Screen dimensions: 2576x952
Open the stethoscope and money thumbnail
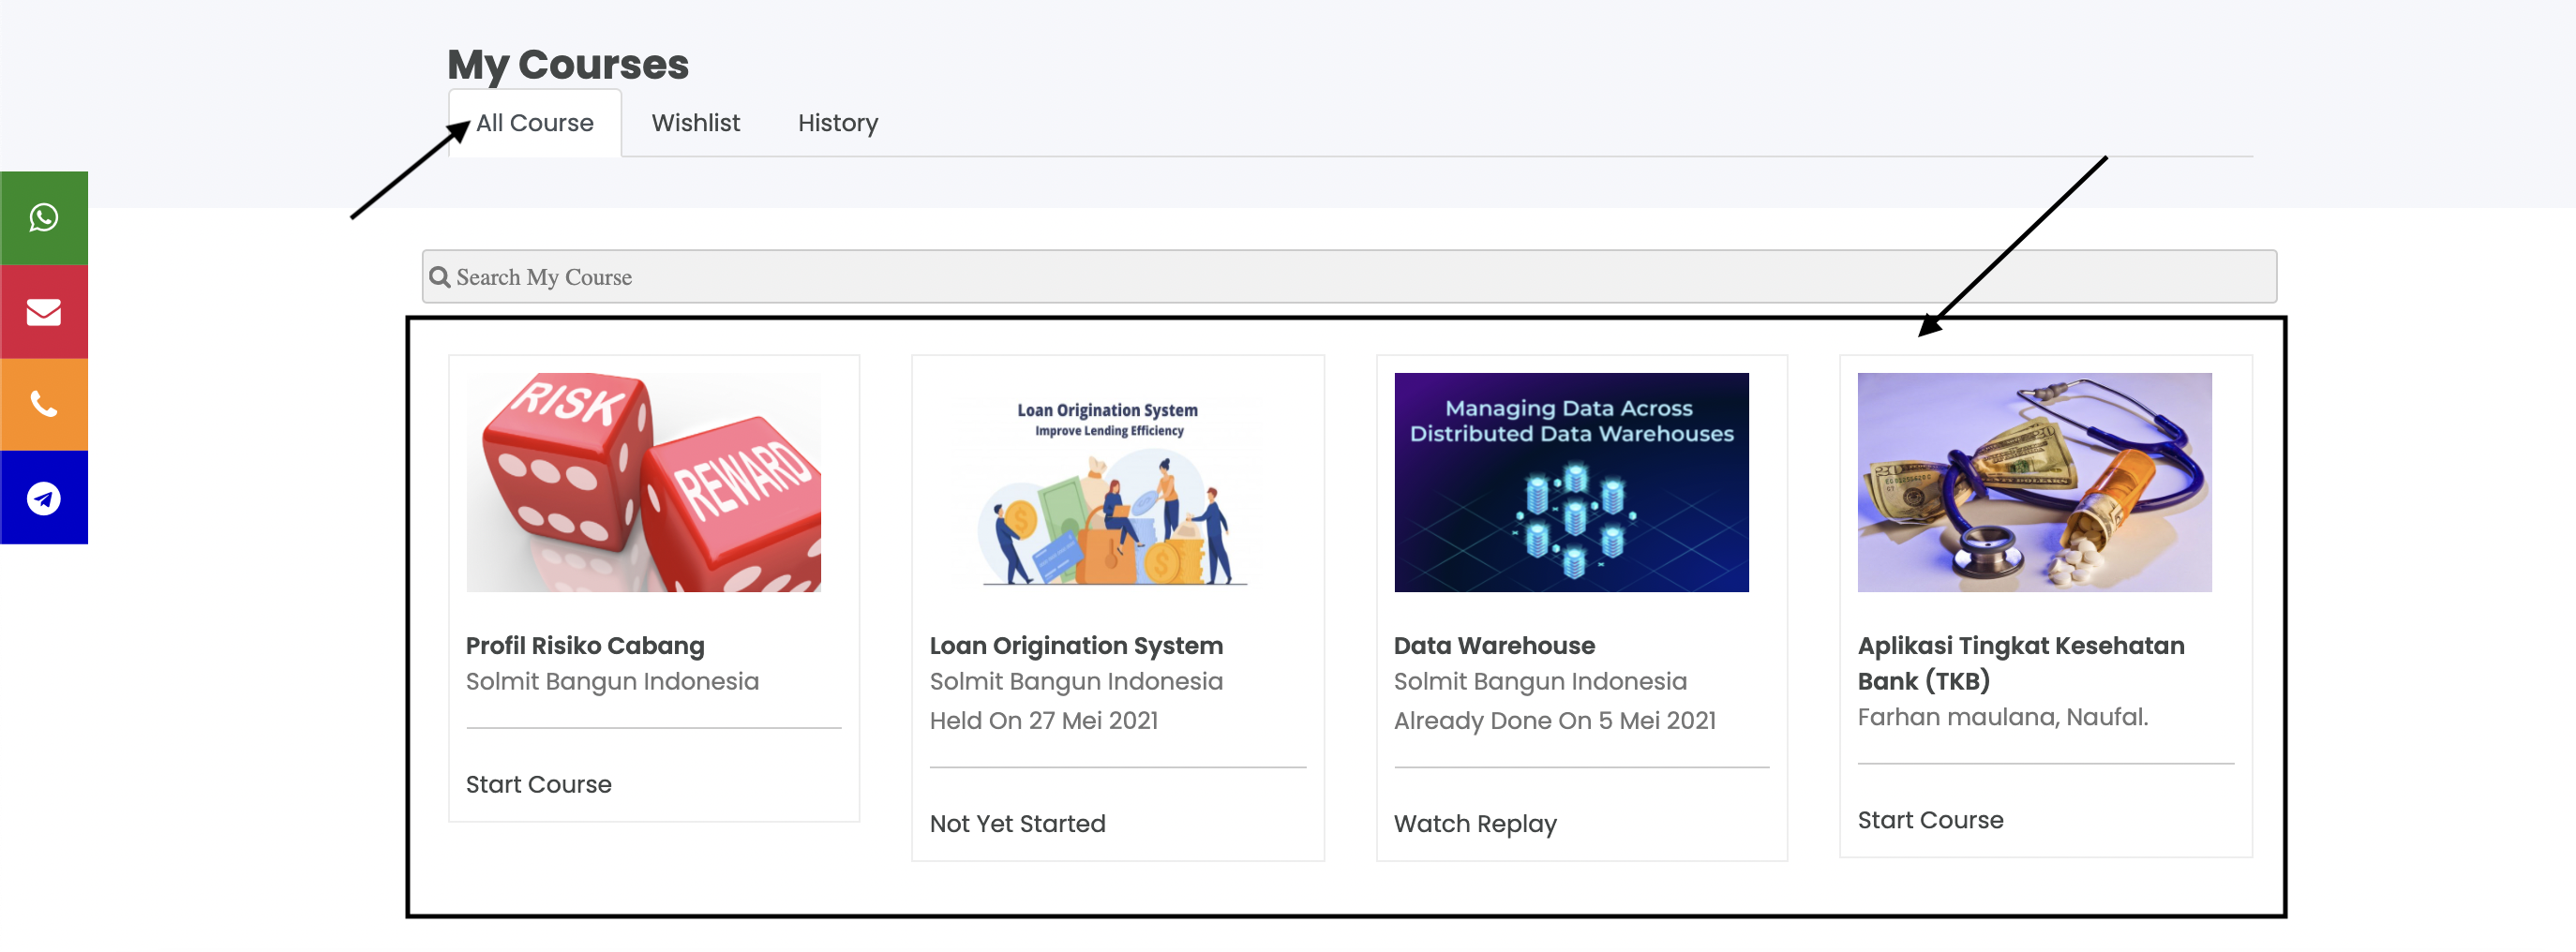2035,482
